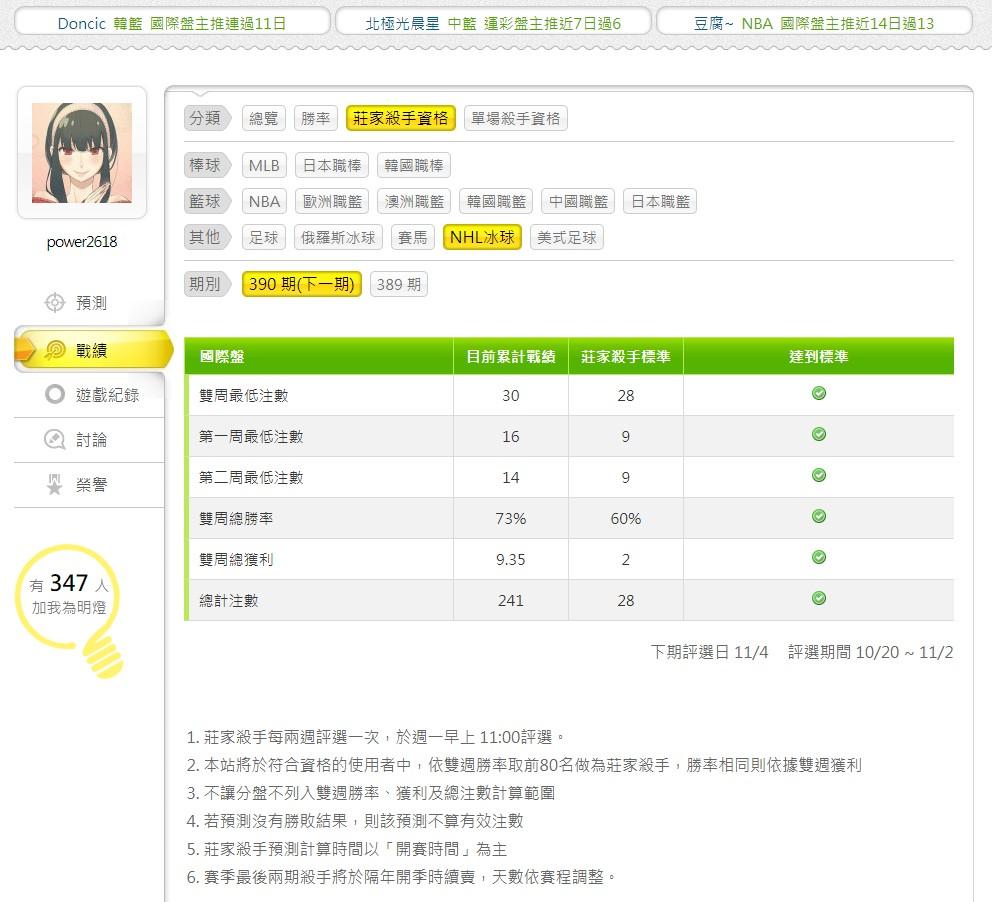Viewport: 992px width, 902px height.
Task: Select period 390 期(下一期)
Action: (302, 285)
